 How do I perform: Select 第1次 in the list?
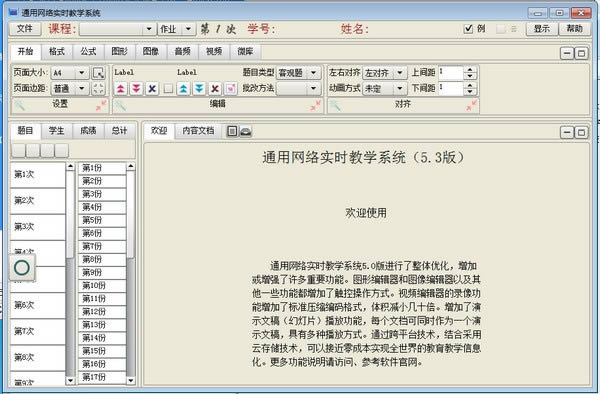point(38,175)
